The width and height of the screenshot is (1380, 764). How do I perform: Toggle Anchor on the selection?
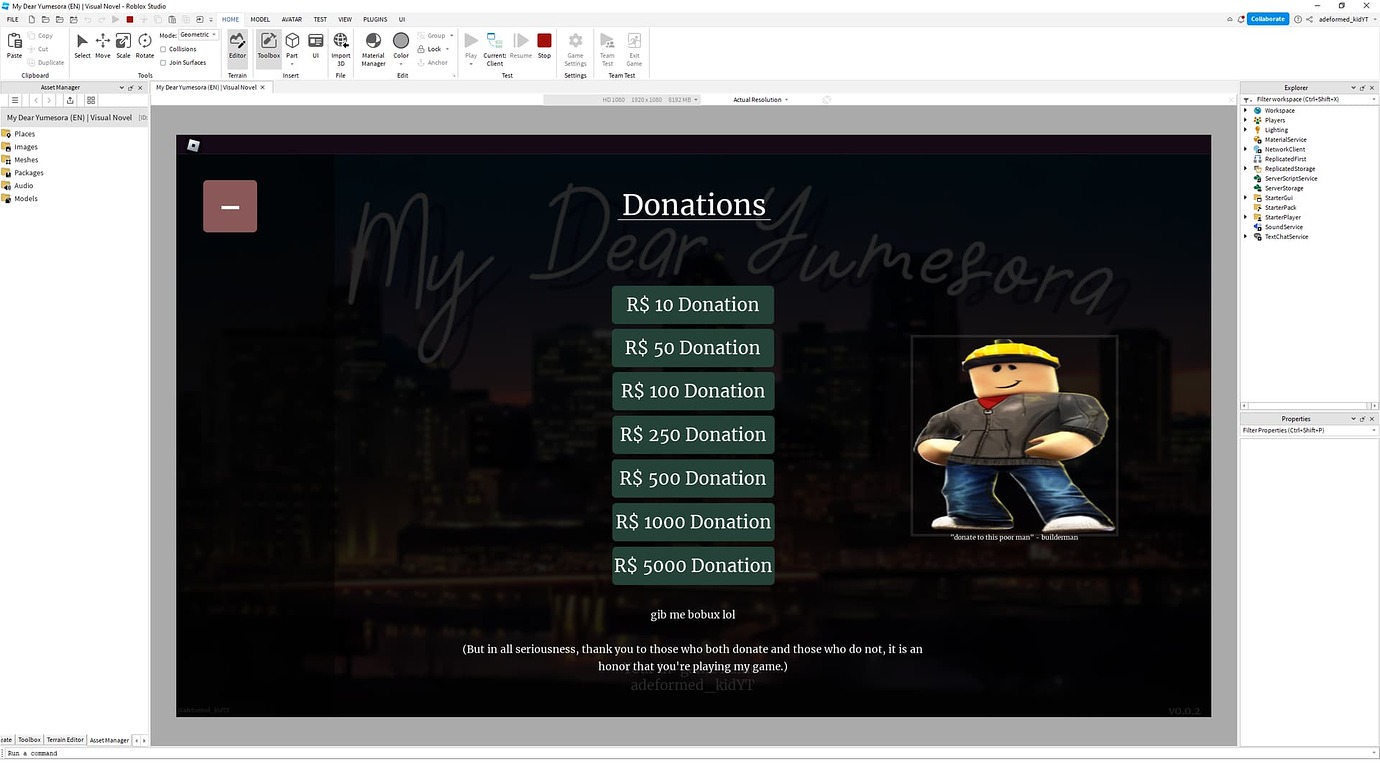tap(434, 61)
